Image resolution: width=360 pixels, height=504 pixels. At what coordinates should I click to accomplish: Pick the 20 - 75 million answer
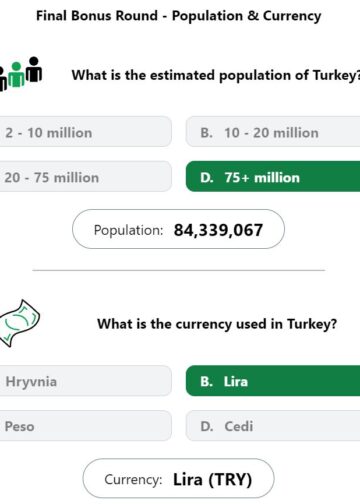[x=85, y=176]
